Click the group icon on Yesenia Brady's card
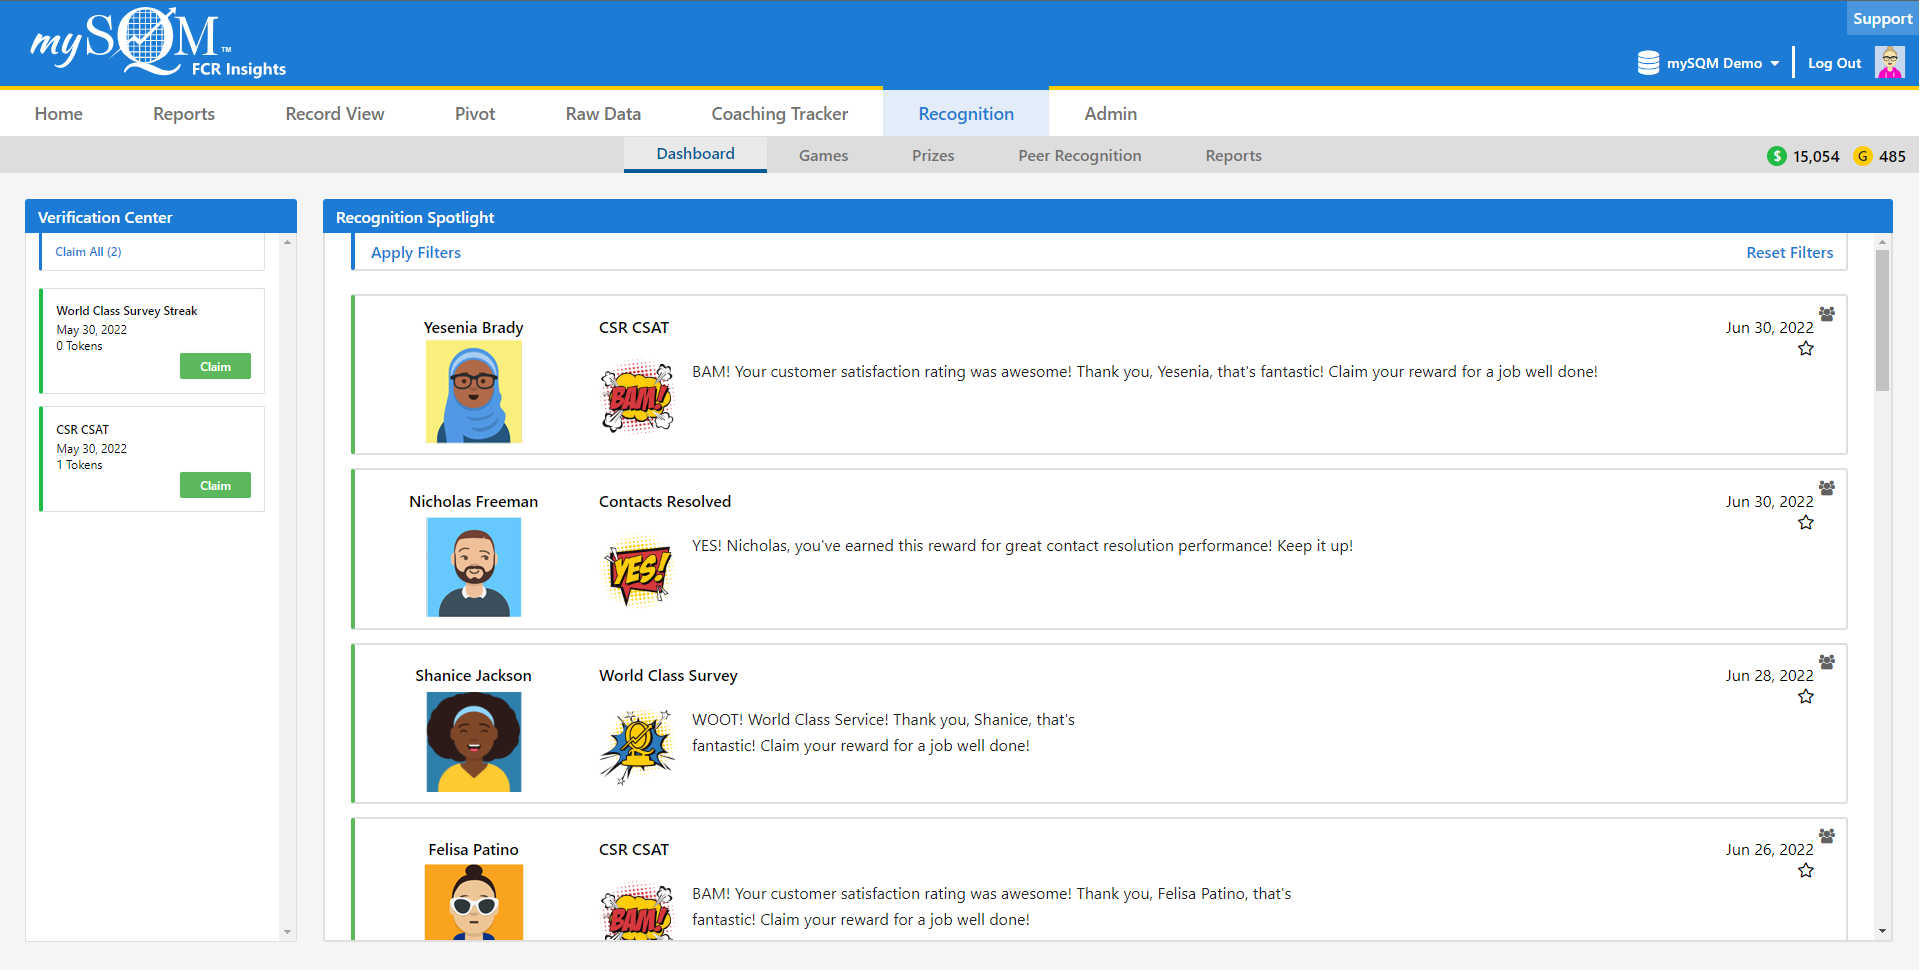 pos(1827,314)
